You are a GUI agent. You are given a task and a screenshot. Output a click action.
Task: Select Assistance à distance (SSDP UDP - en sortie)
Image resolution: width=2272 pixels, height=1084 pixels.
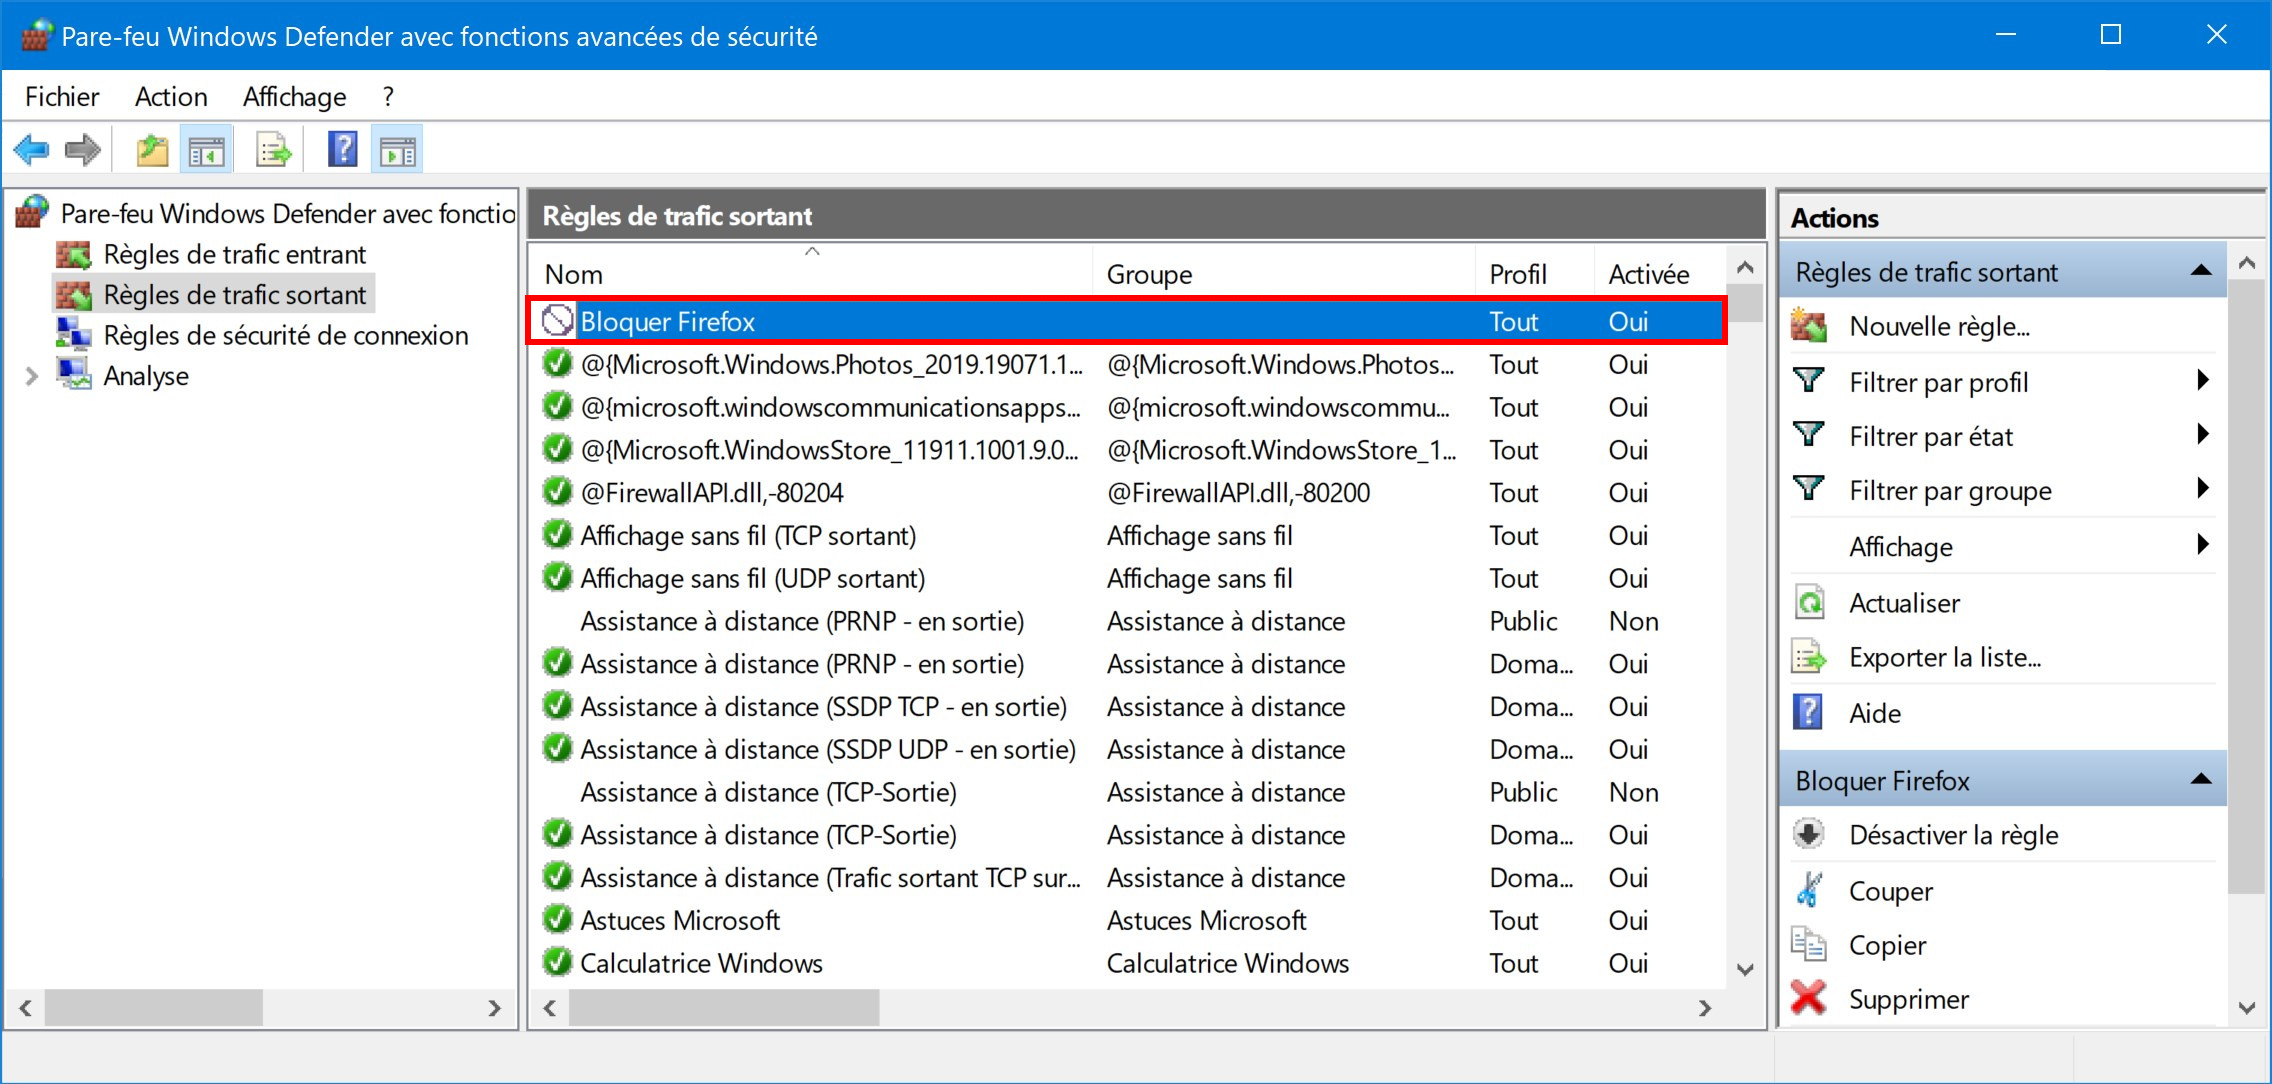(828, 749)
